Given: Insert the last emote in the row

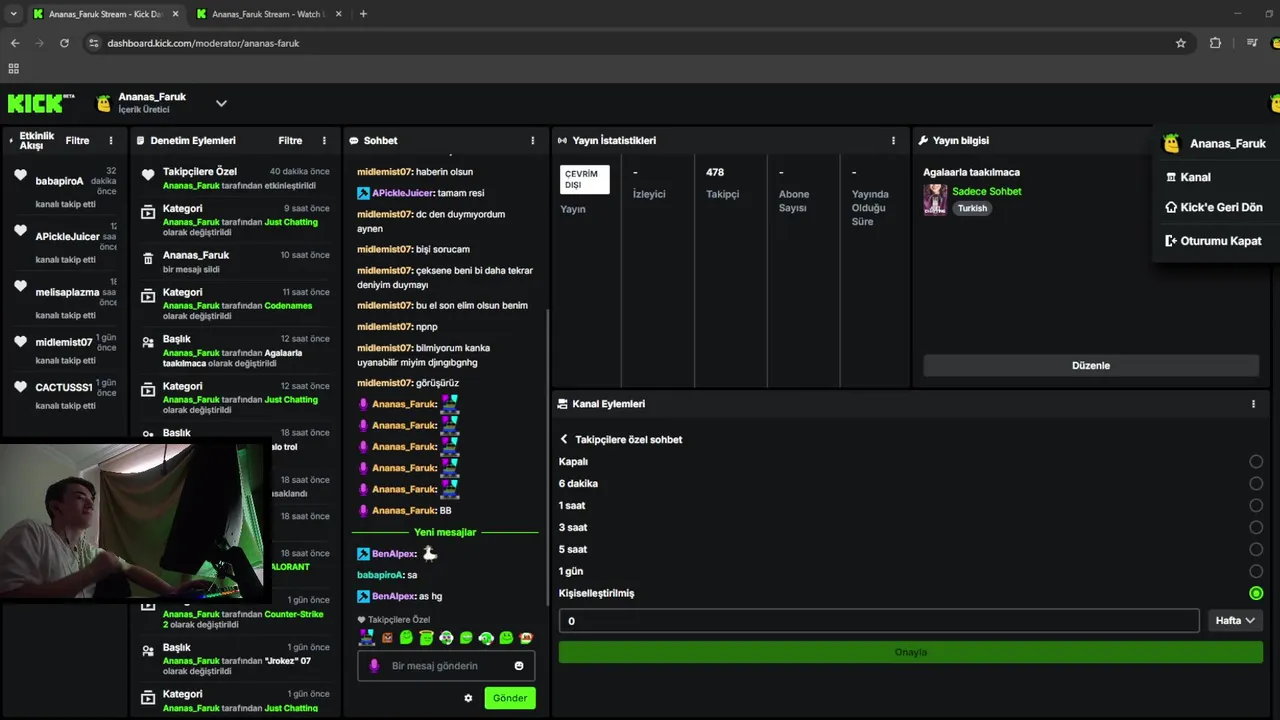Looking at the screenshot, I should 526,638.
